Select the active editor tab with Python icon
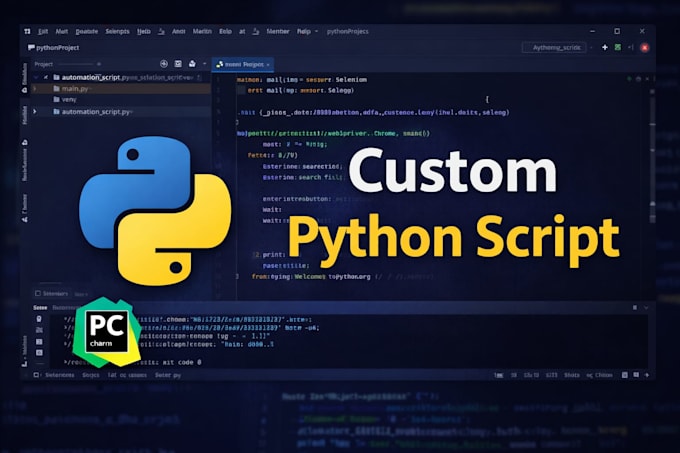The height and width of the screenshot is (453, 680). point(243,64)
